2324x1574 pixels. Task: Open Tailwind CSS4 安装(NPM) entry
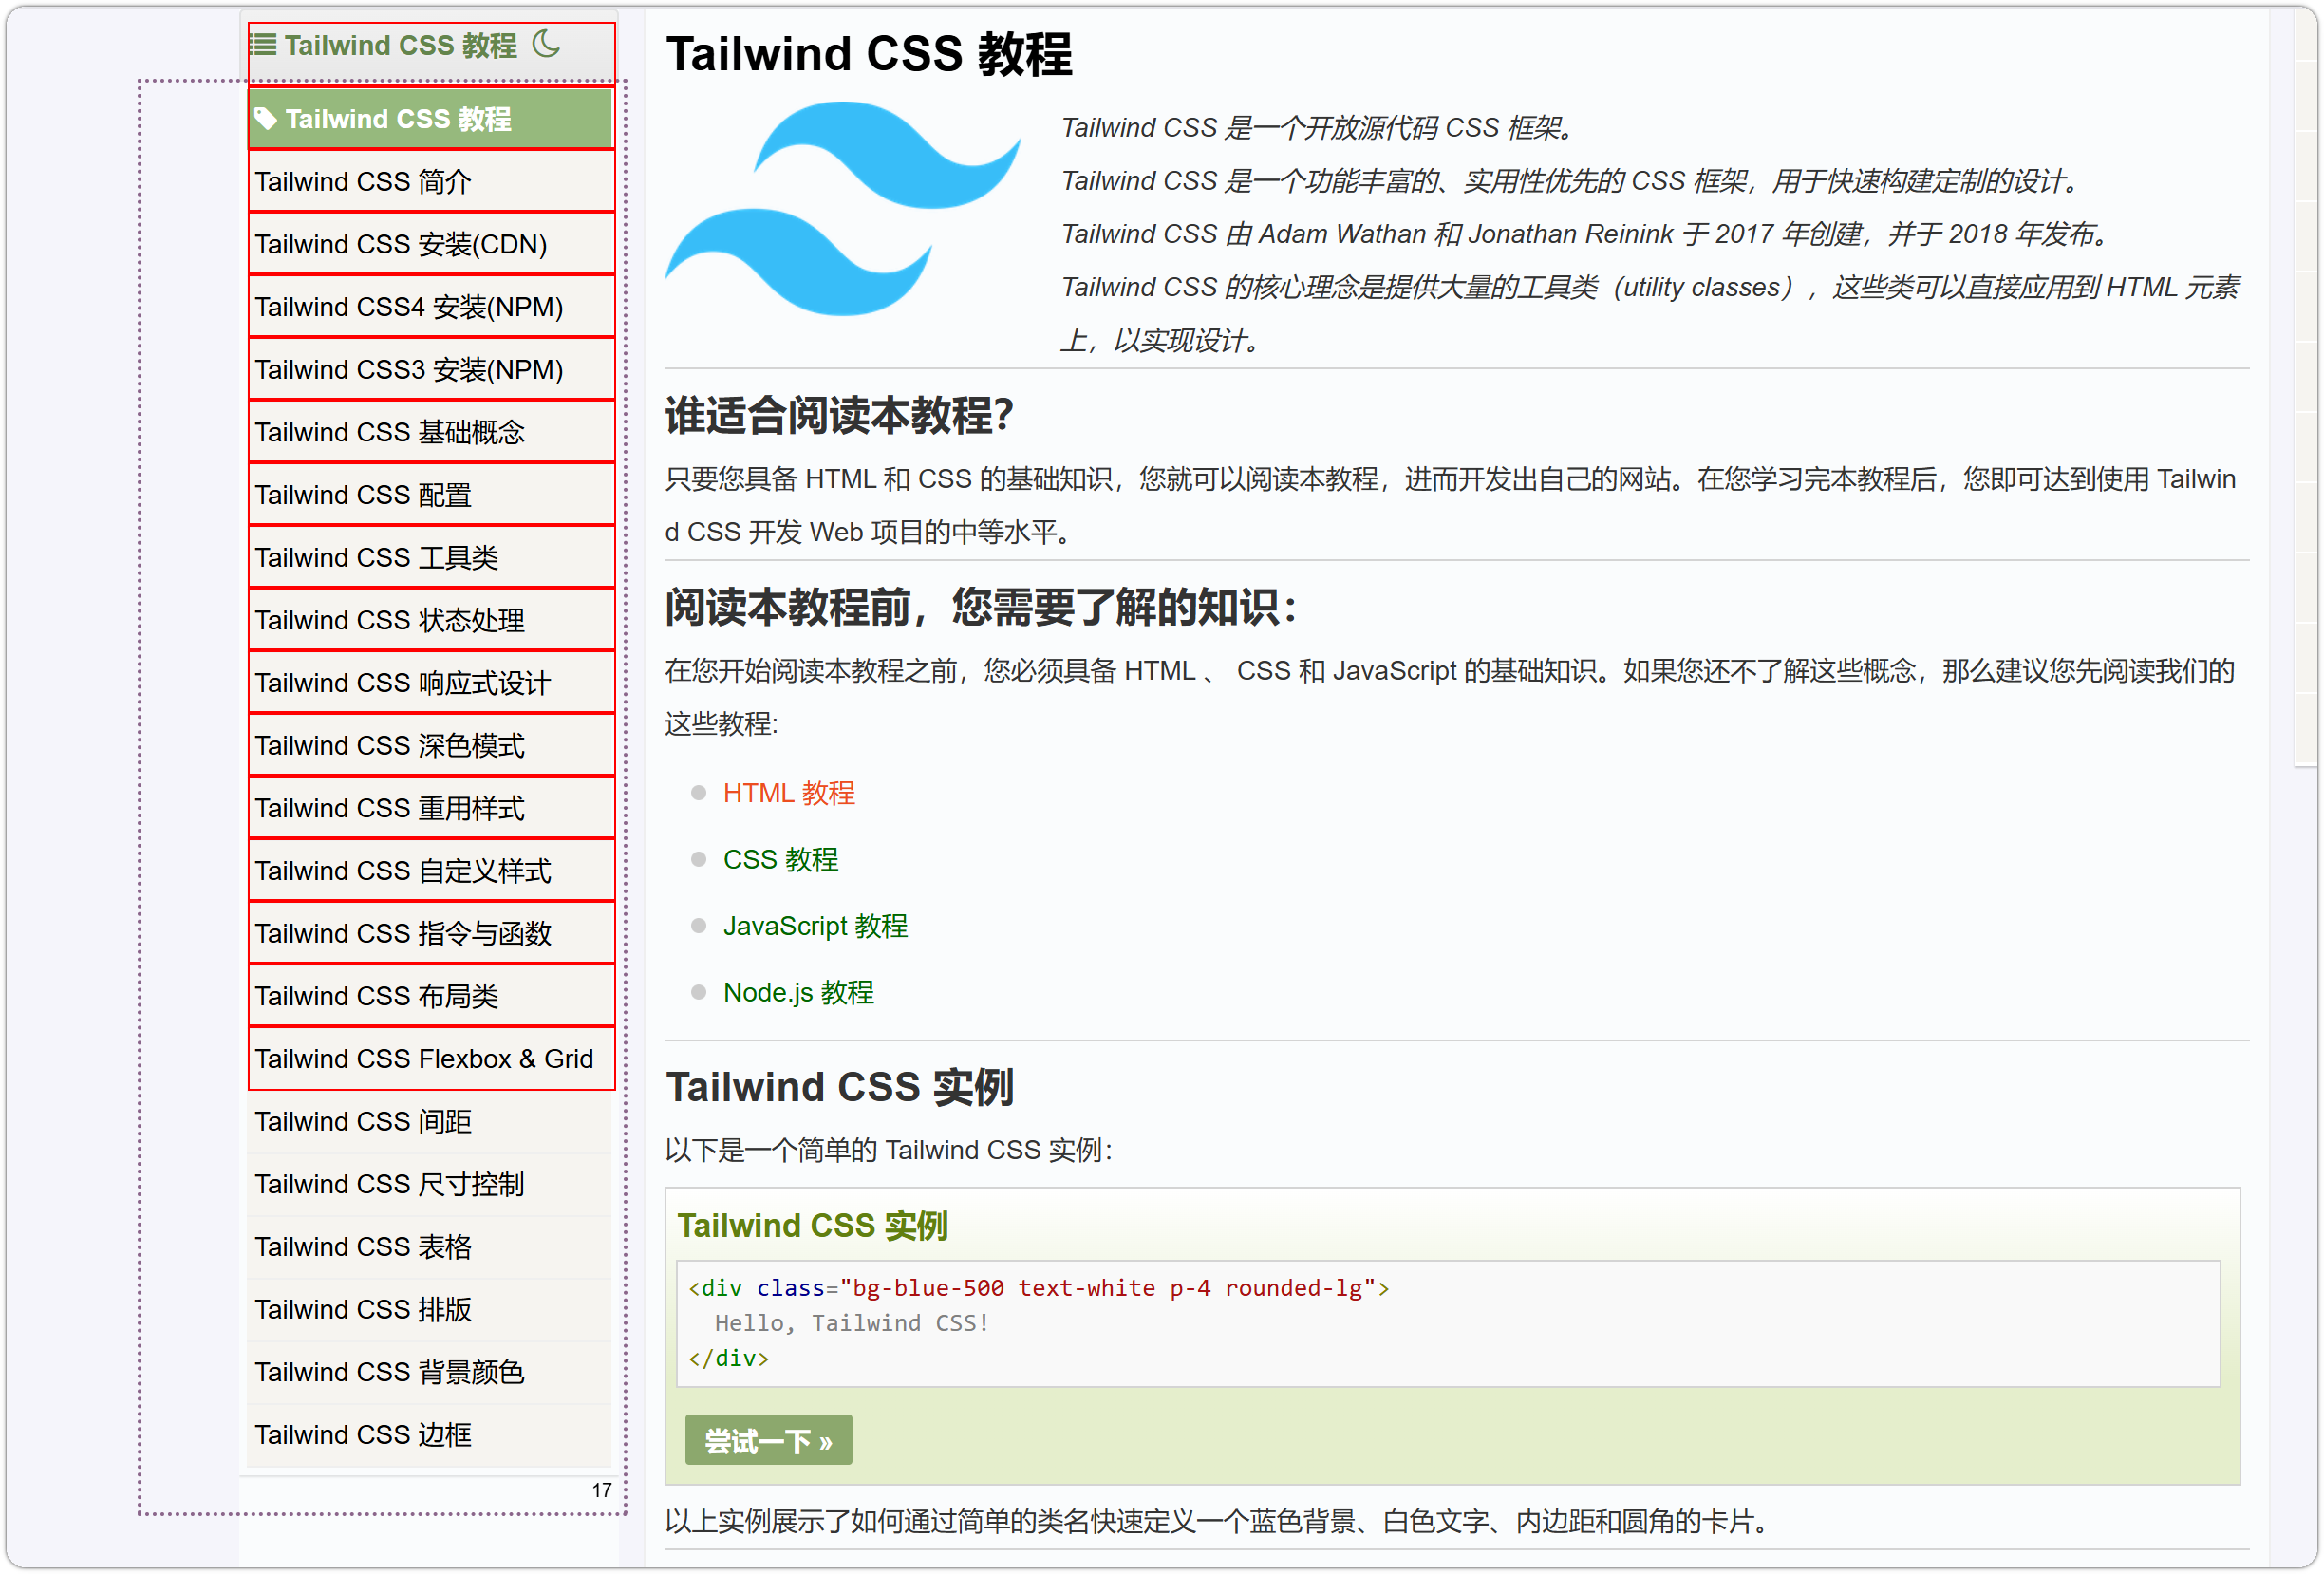(431, 307)
